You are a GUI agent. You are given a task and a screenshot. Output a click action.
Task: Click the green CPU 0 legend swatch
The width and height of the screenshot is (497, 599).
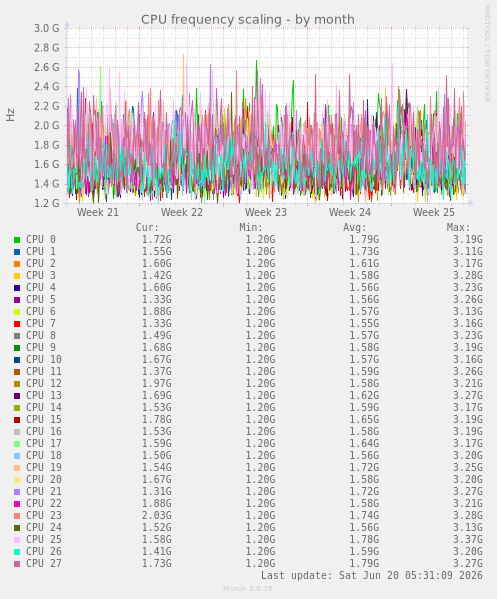(17, 240)
